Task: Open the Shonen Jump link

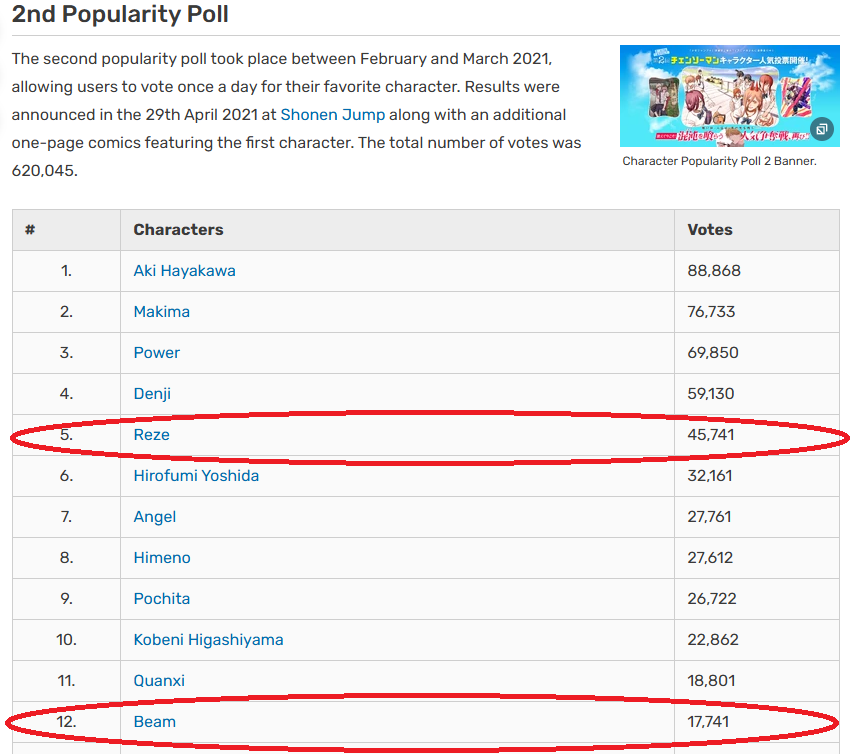Action: point(332,115)
